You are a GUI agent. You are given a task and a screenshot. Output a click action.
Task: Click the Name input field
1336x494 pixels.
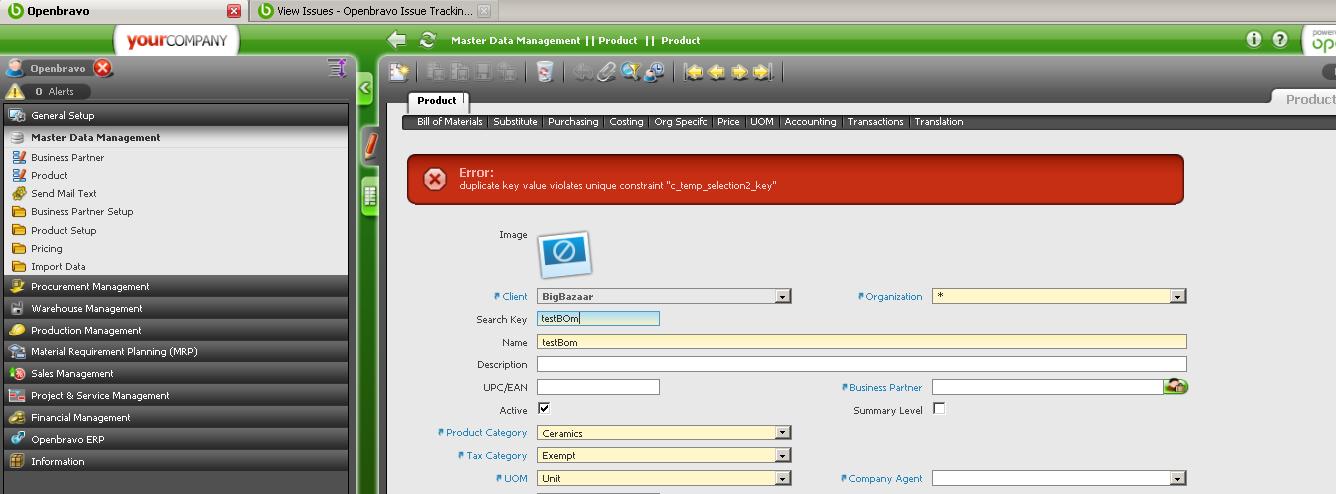862,342
